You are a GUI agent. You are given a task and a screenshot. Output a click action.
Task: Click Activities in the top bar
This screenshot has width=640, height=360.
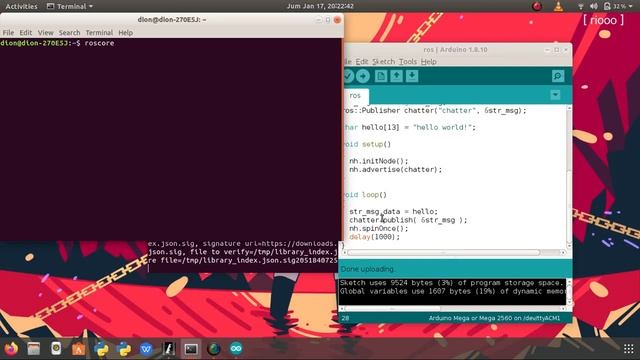pyautogui.click(x=21, y=6)
